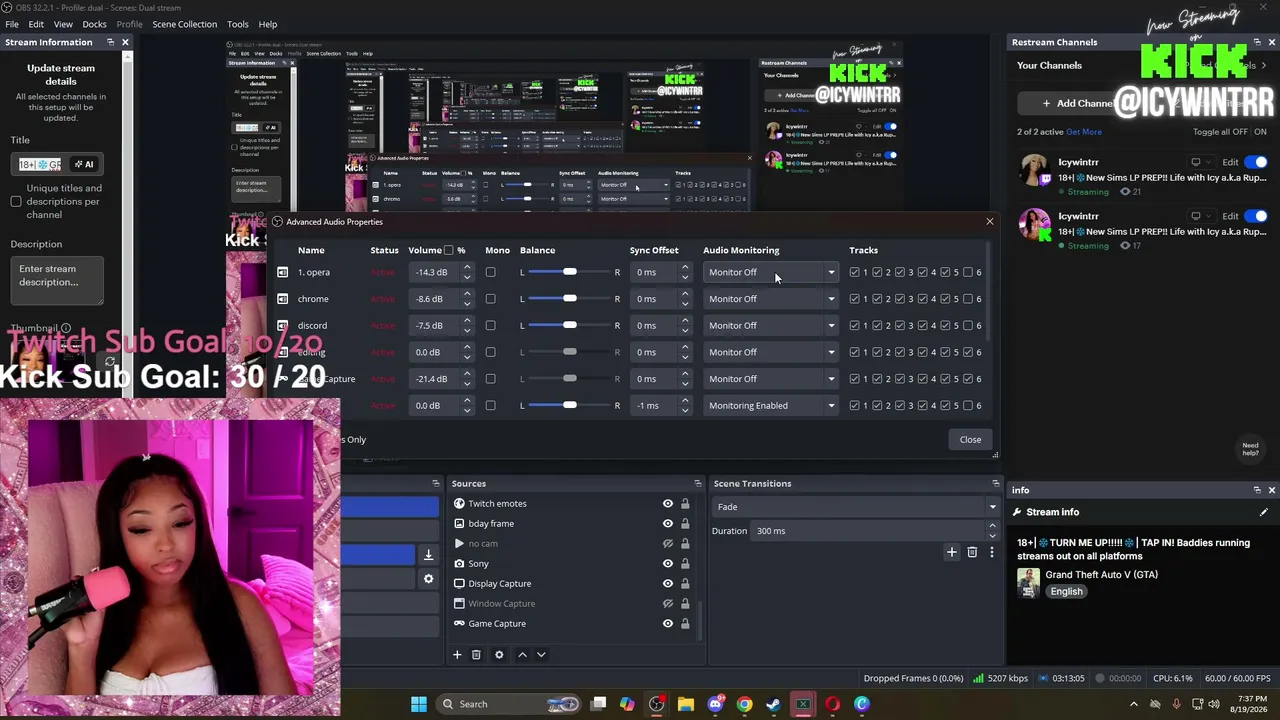This screenshot has width=1280, height=720.
Task: Show the hidden no cam source
Action: (x=668, y=543)
